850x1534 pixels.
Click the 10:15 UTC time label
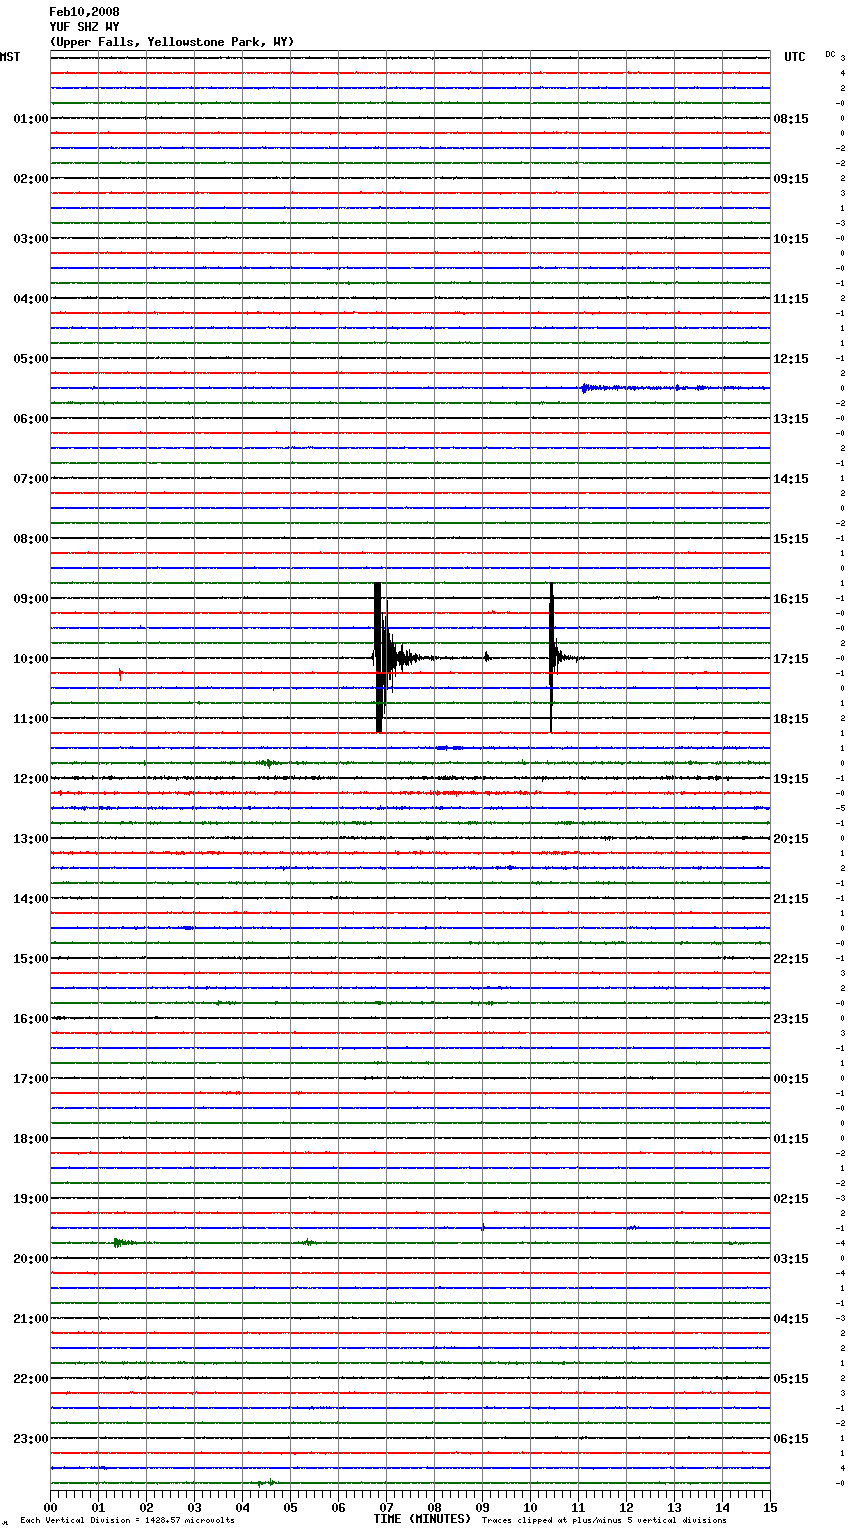click(791, 239)
